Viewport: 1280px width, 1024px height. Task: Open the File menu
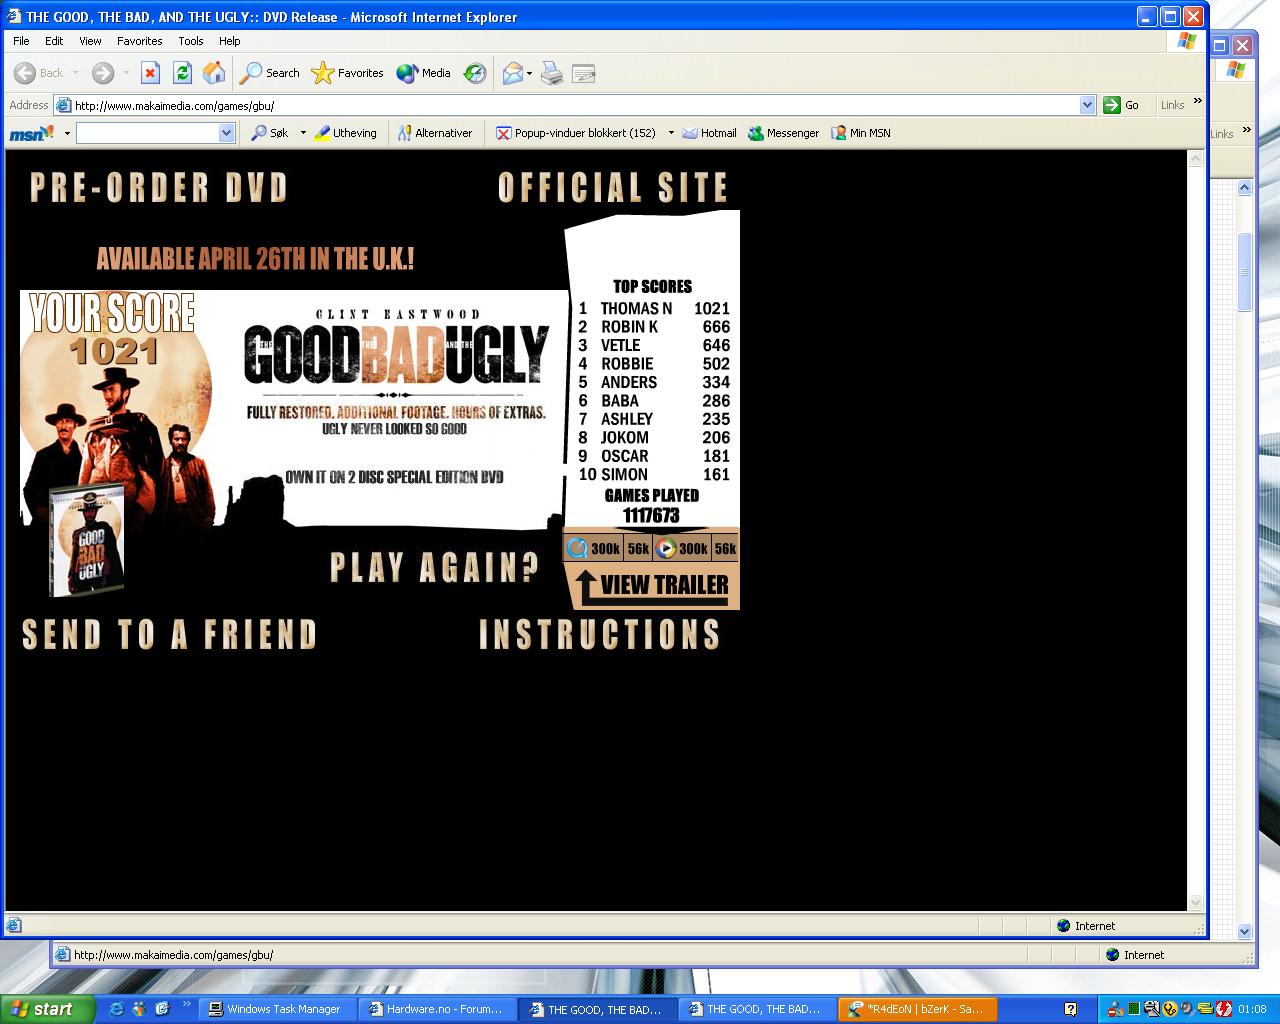[21, 41]
